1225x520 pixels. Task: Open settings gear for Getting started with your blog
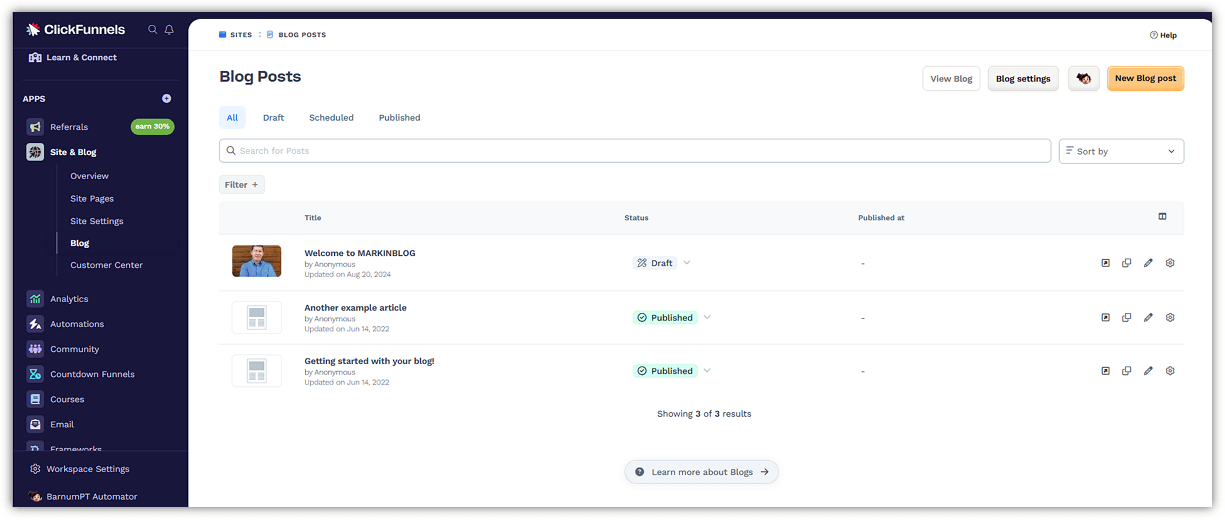click(1170, 371)
